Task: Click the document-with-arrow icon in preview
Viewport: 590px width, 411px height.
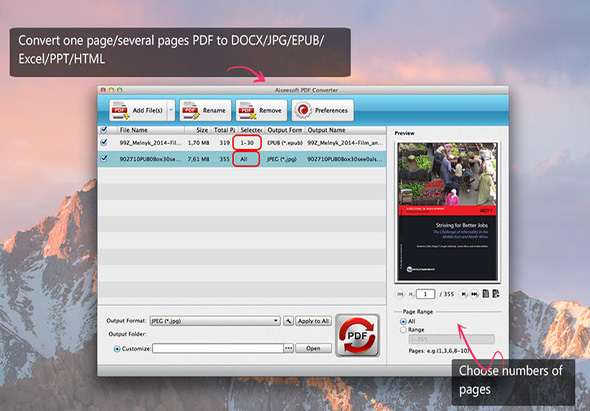Action: pos(496,293)
